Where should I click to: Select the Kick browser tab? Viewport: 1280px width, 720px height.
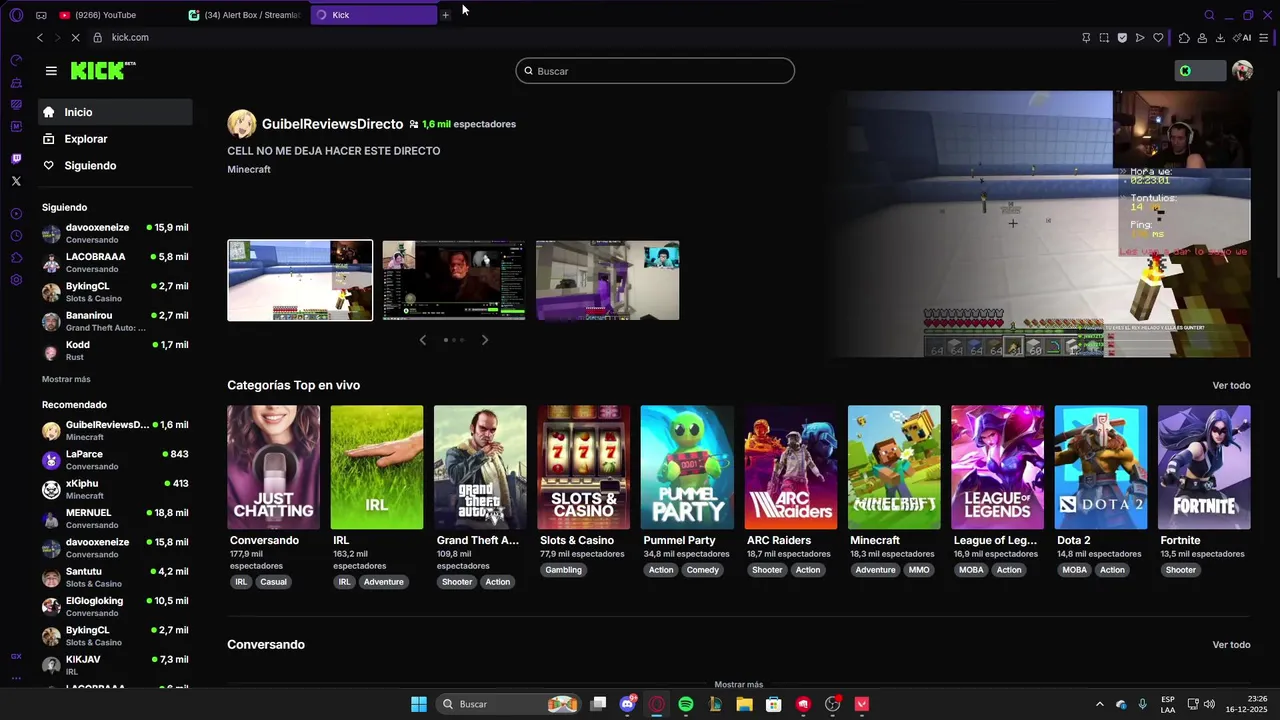coord(374,15)
